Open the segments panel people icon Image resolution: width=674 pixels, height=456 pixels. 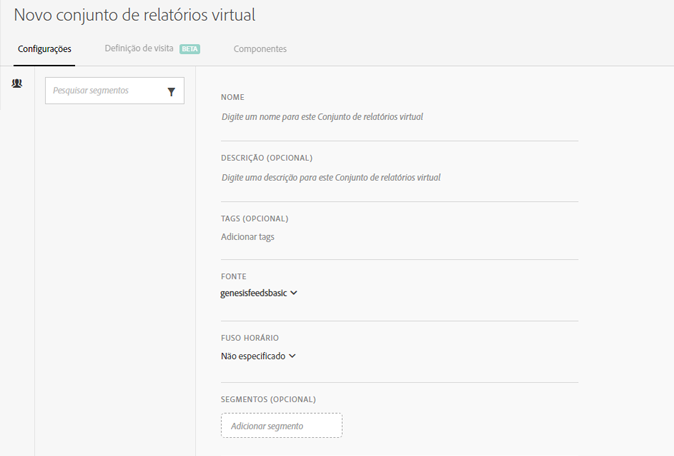17,83
